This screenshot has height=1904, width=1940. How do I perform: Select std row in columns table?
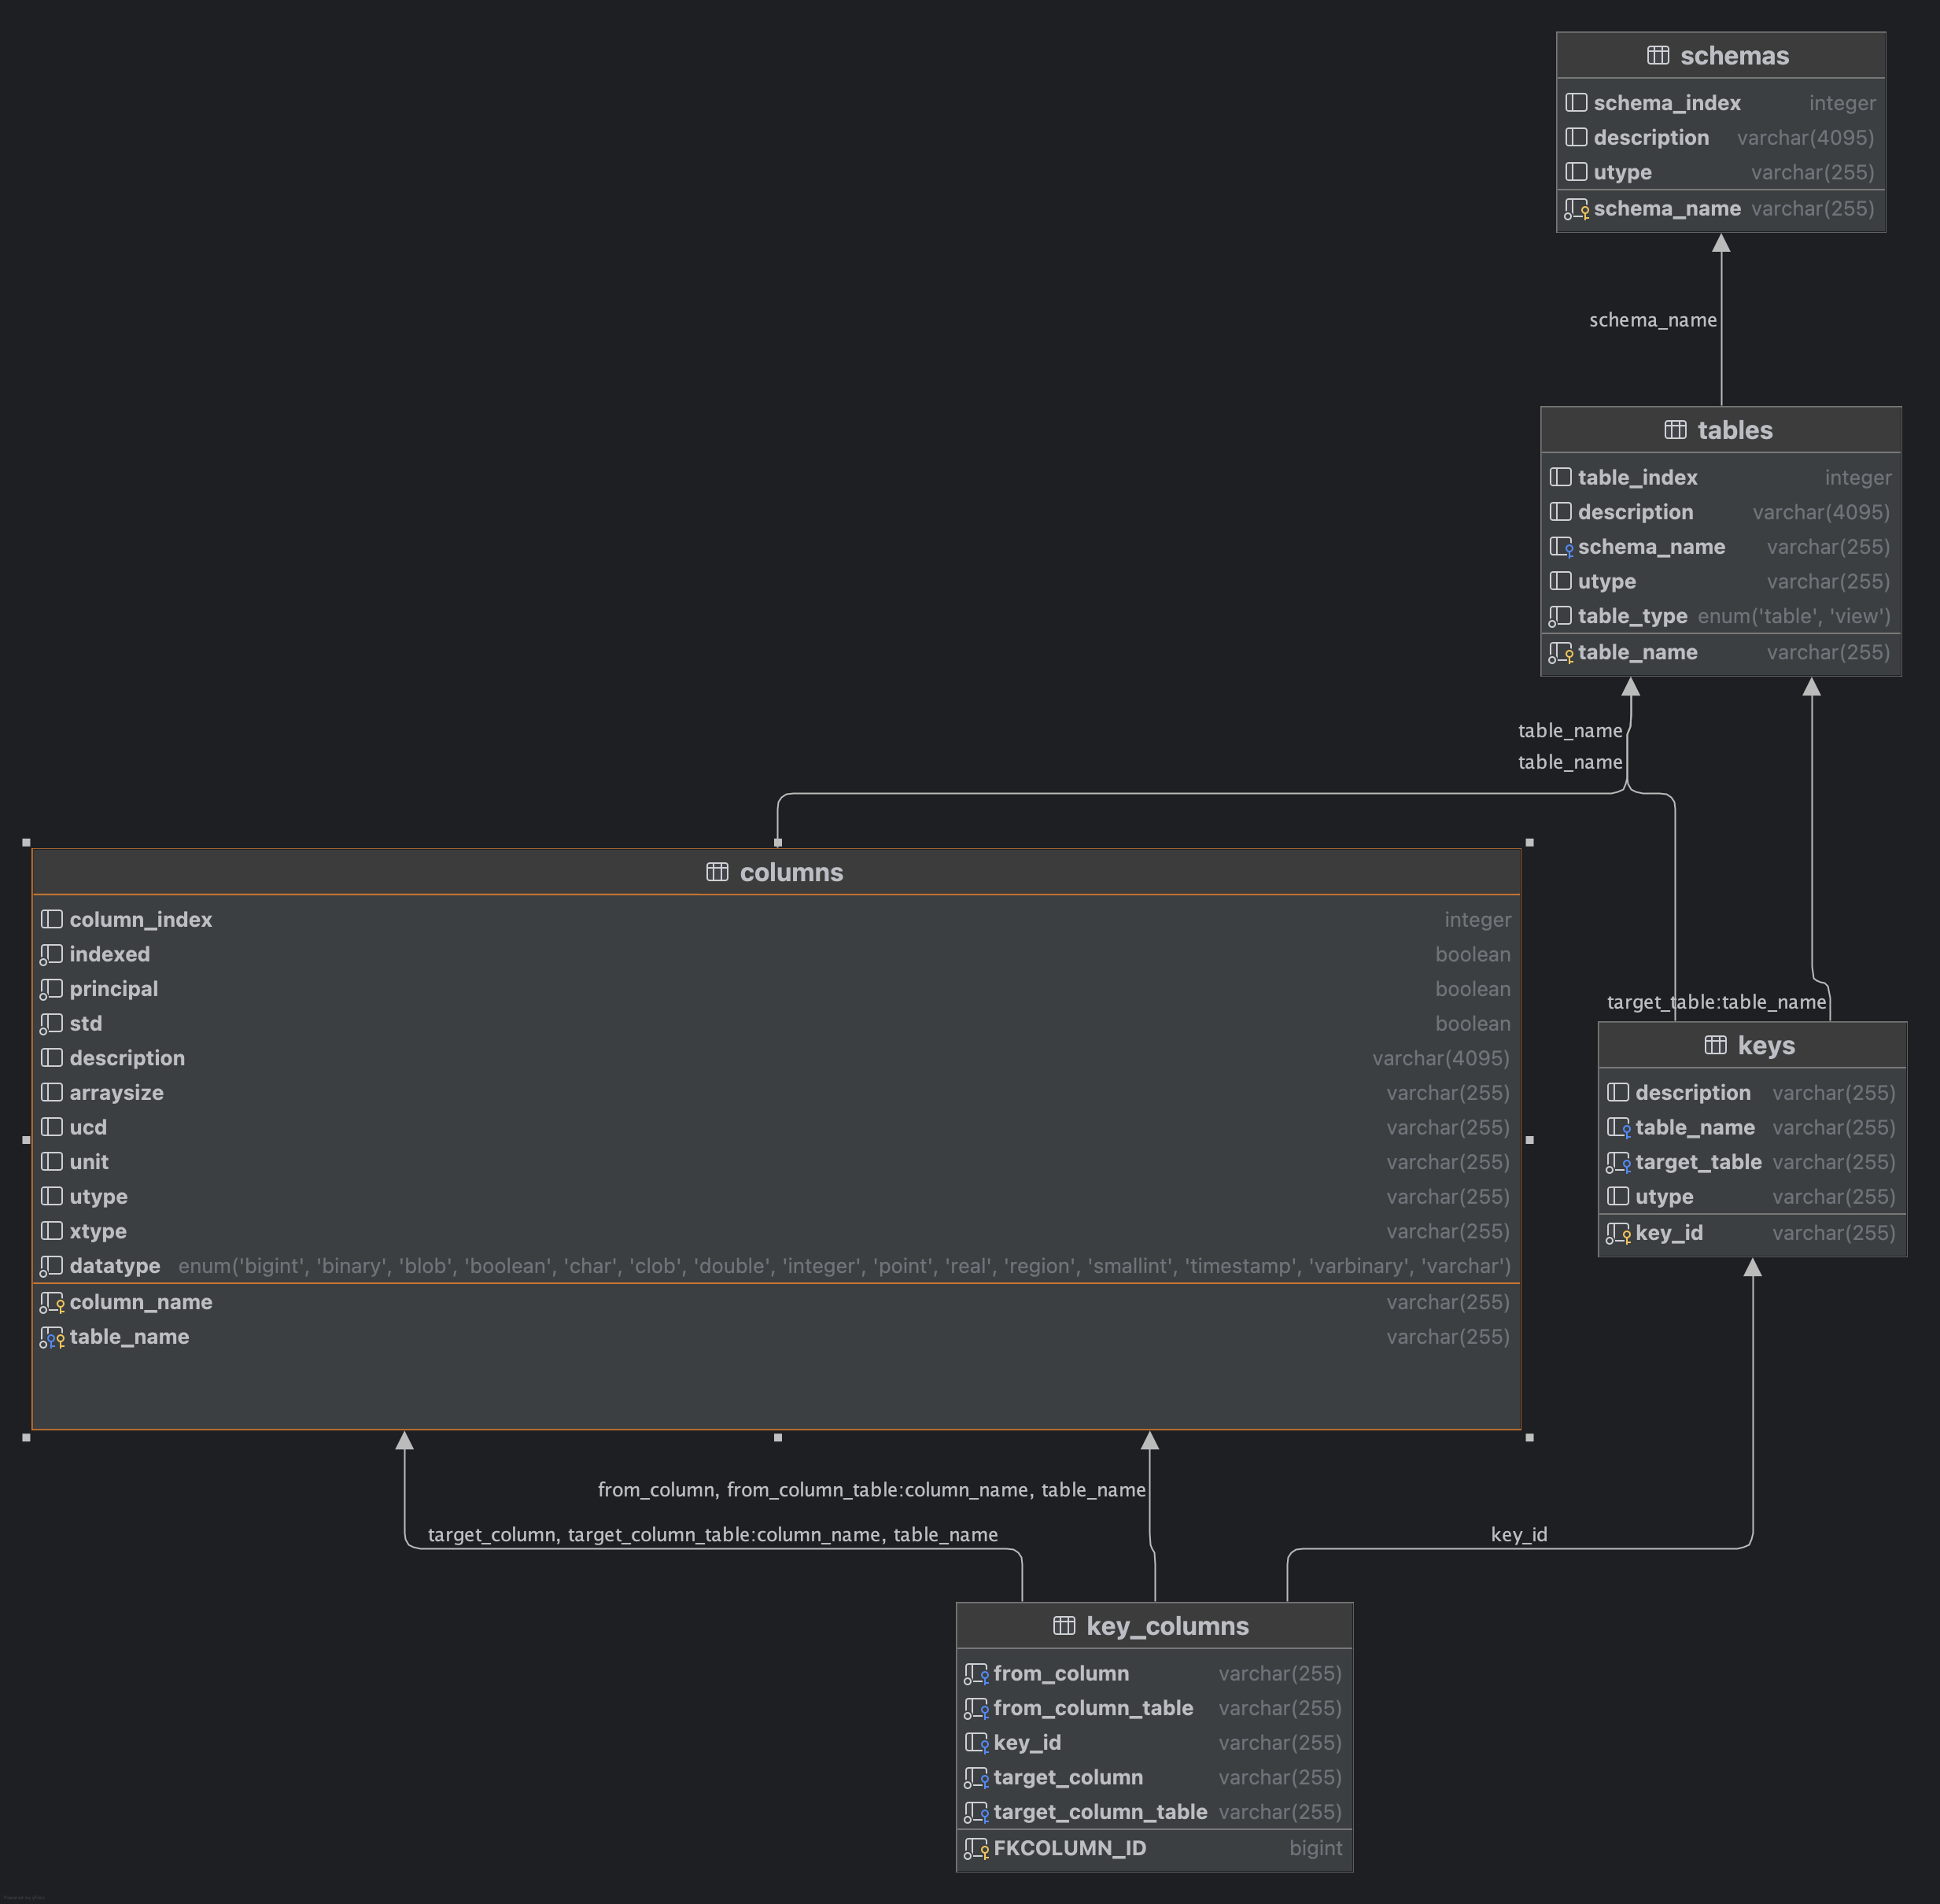776,1024
